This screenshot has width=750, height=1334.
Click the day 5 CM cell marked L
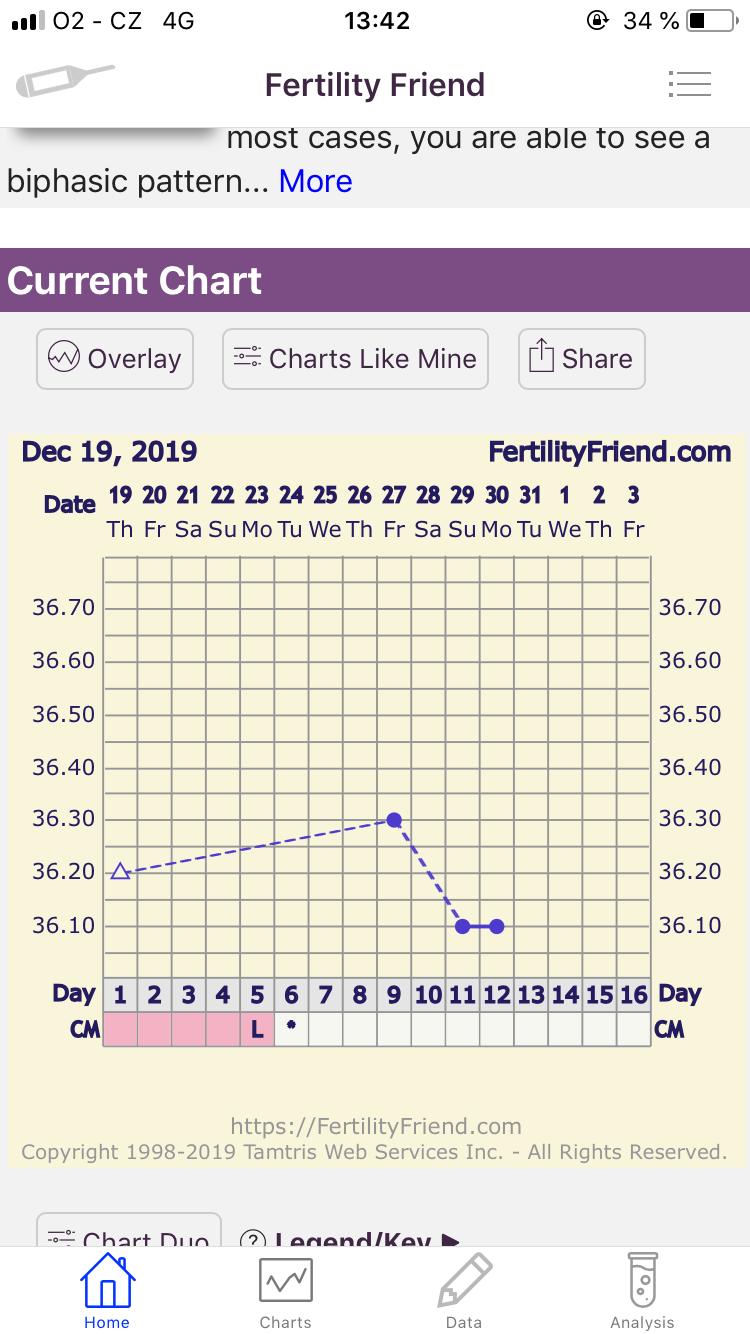point(257,1028)
